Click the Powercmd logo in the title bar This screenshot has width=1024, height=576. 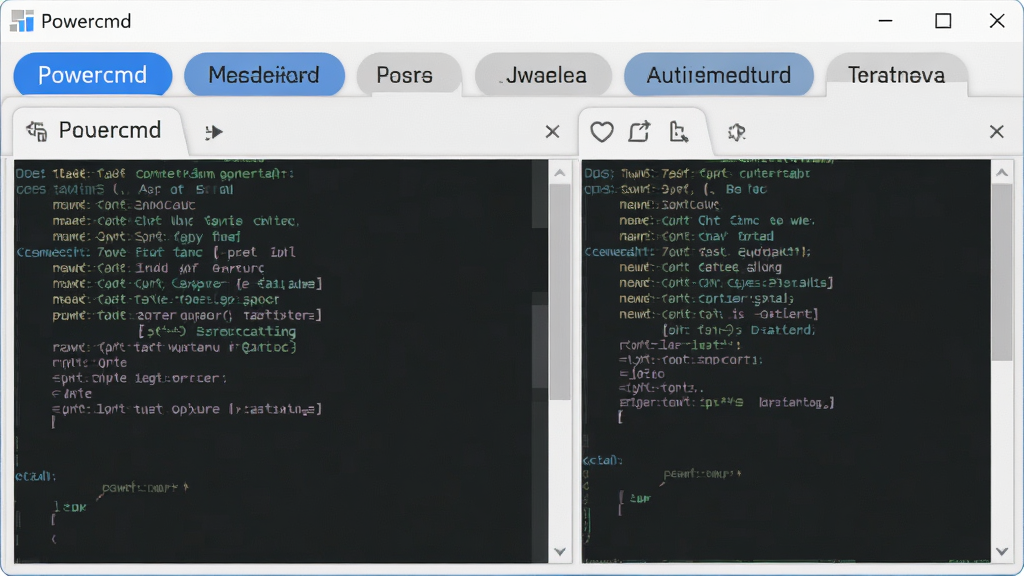point(22,21)
